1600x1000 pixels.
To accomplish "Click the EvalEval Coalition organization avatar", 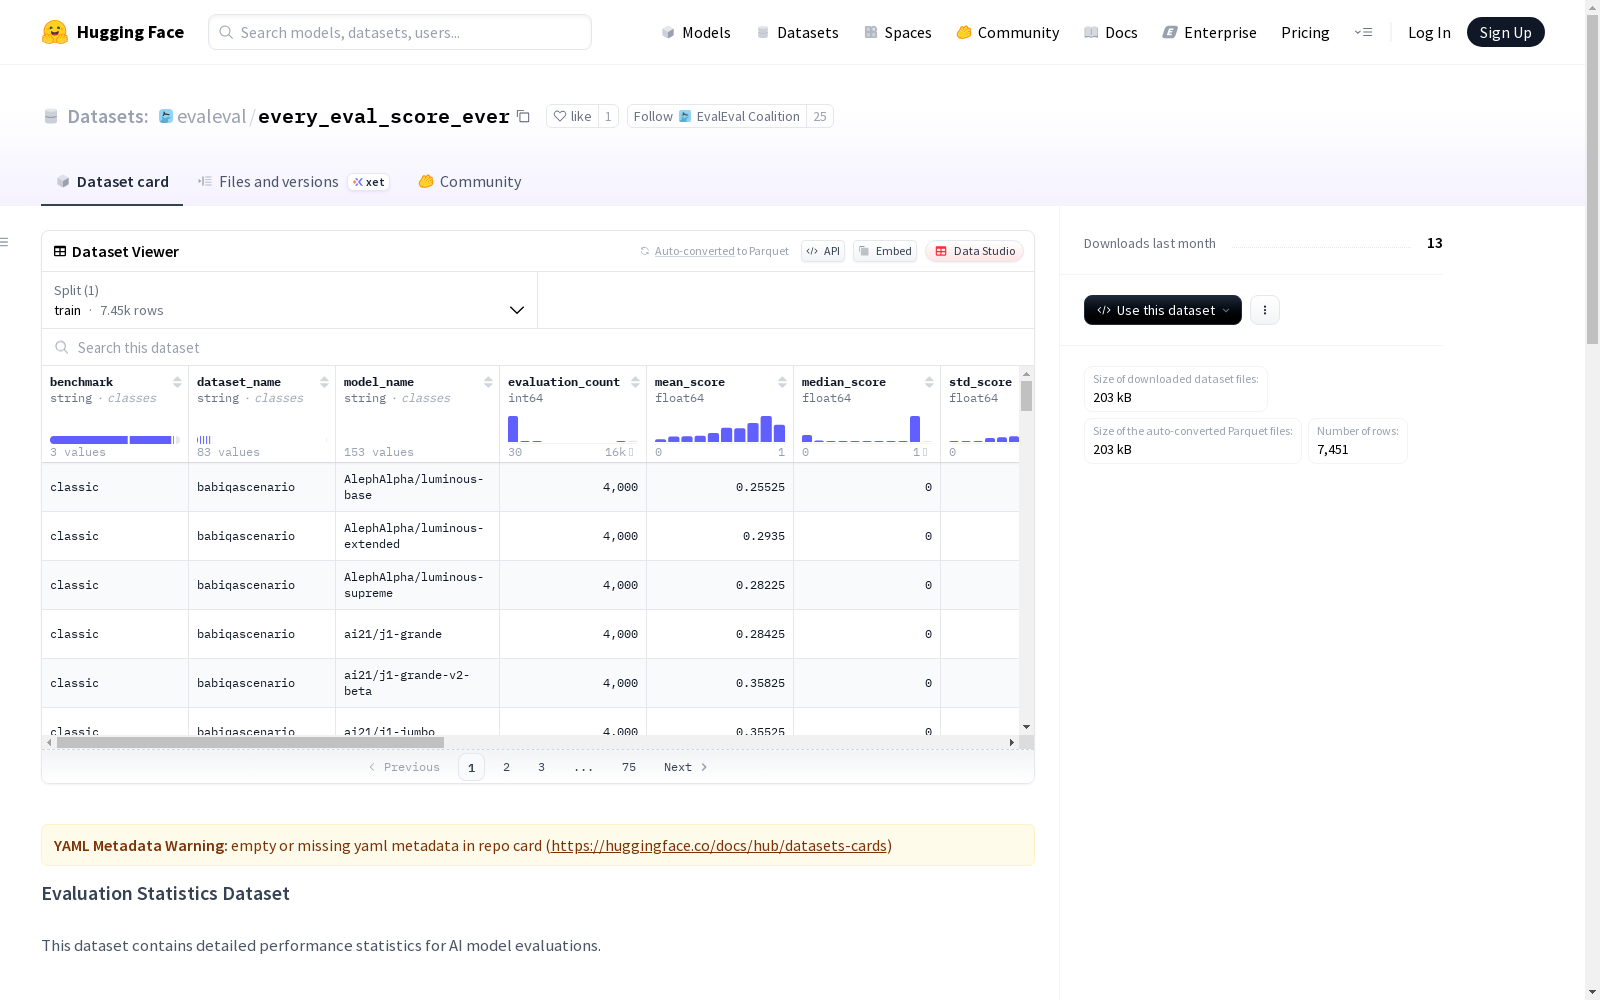I will click(x=685, y=116).
